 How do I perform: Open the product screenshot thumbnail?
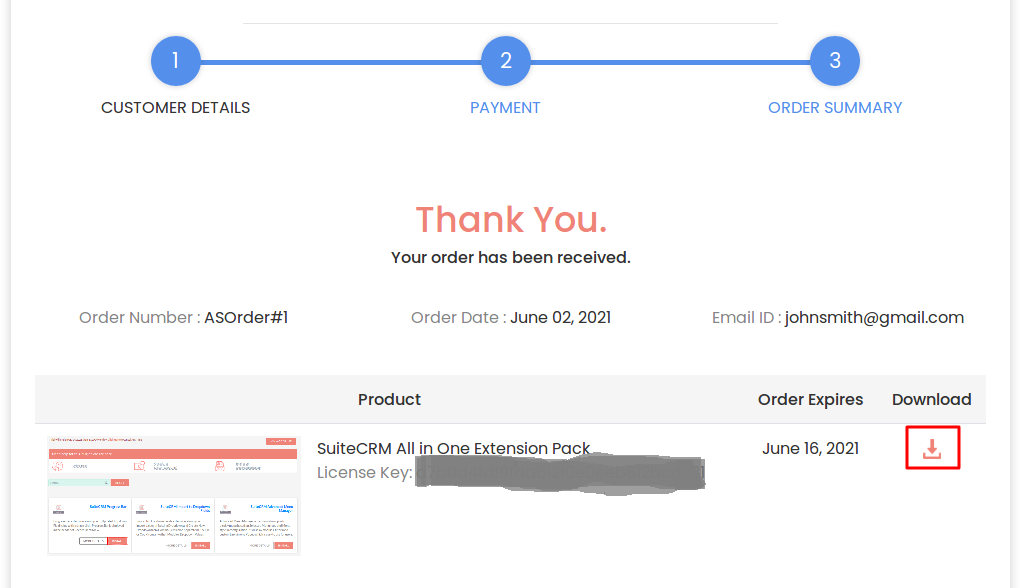click(173, 494)
